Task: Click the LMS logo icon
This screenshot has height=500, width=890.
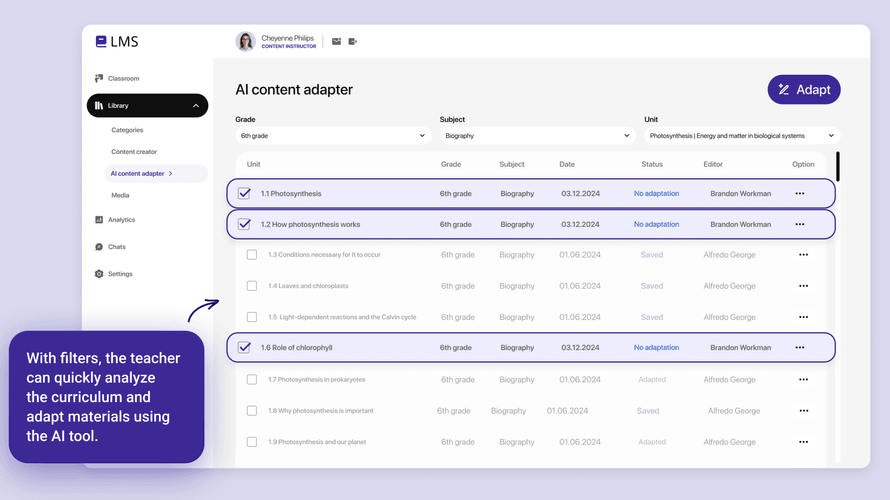Action: tap(101, 41)
